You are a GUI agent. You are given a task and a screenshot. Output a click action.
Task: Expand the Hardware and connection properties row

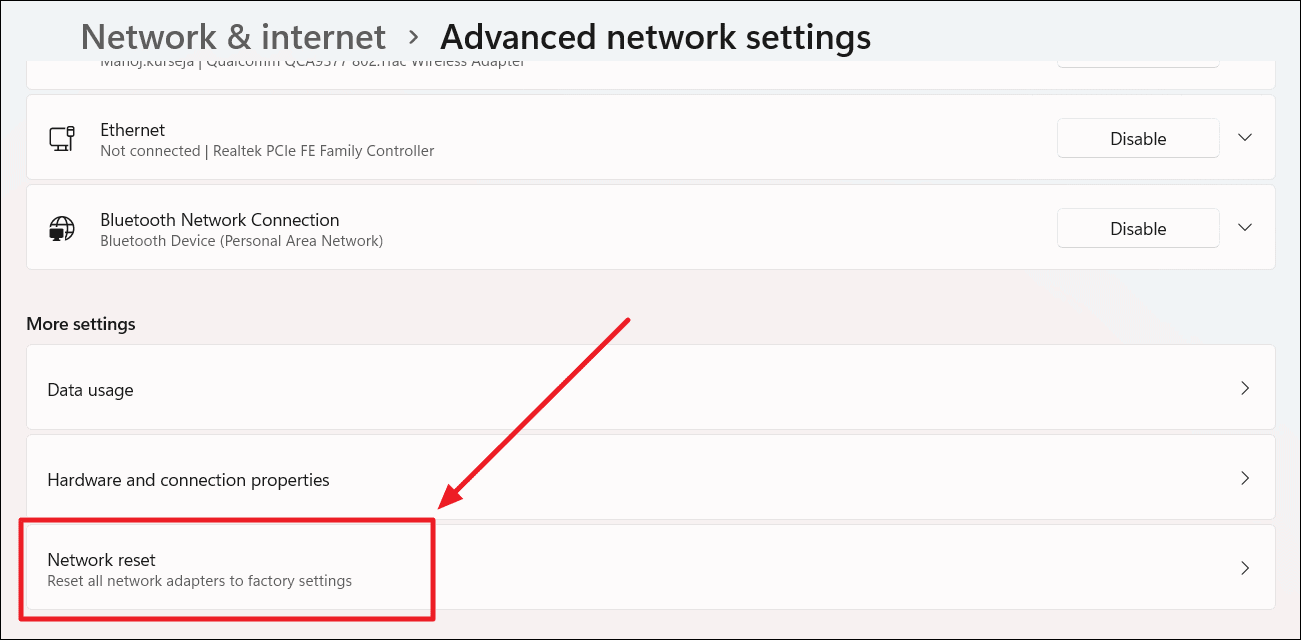[1244, 477]
